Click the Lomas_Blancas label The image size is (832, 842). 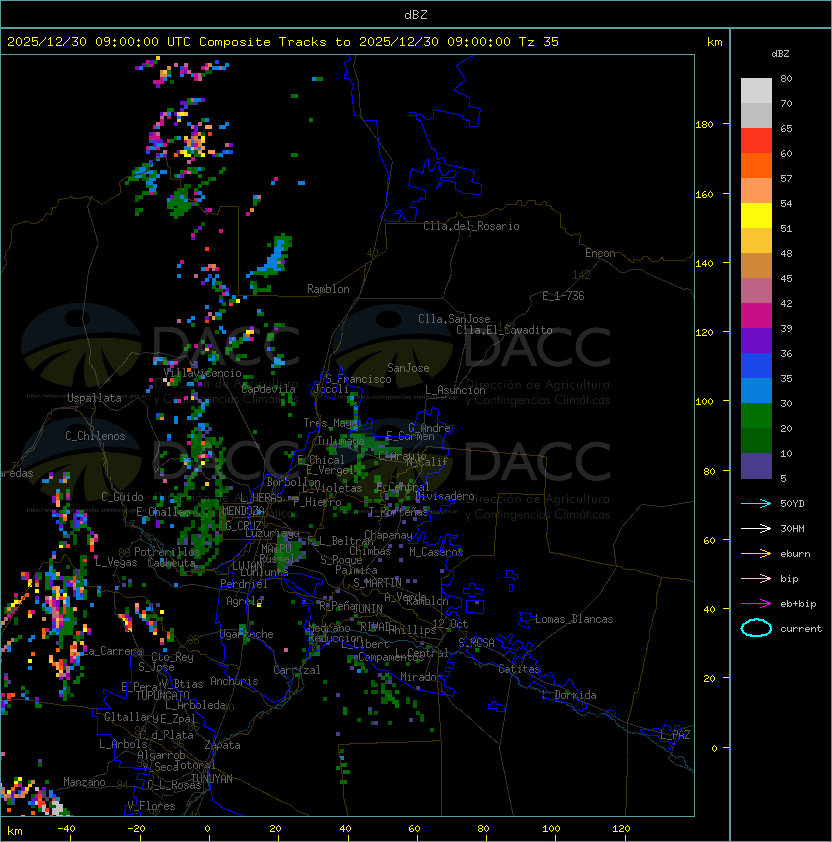[x=574, y=619]
